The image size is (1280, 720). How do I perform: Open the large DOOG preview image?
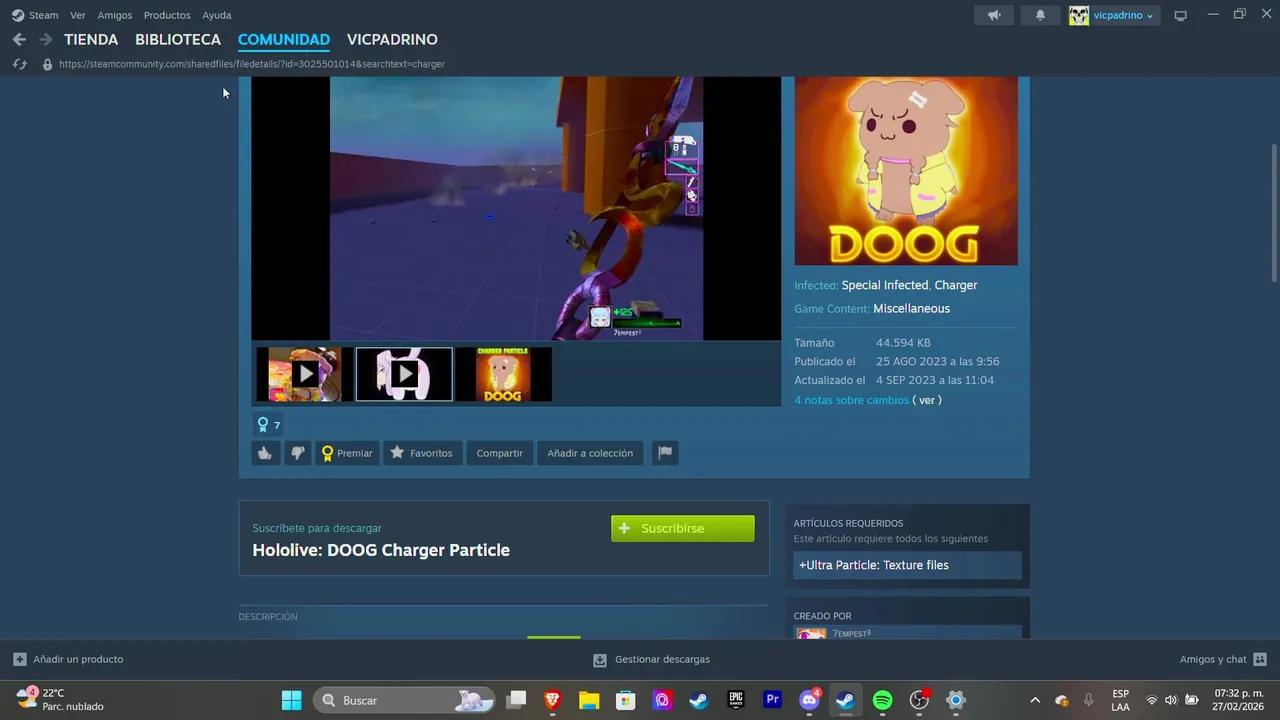(x=906, y=171)
